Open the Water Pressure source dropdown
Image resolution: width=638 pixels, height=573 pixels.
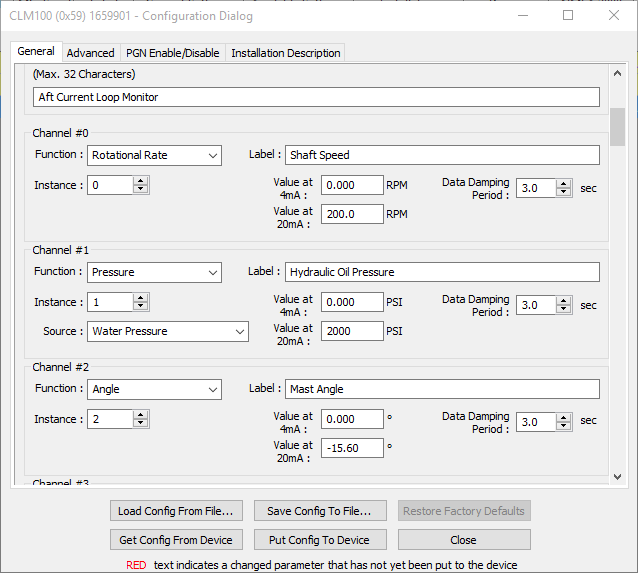168,331
